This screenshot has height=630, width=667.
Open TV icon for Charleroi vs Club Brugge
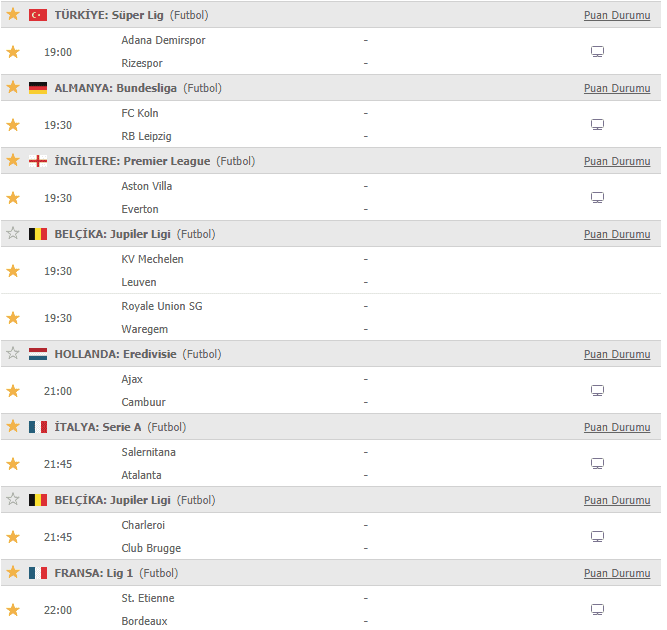[x=597, y=537]
